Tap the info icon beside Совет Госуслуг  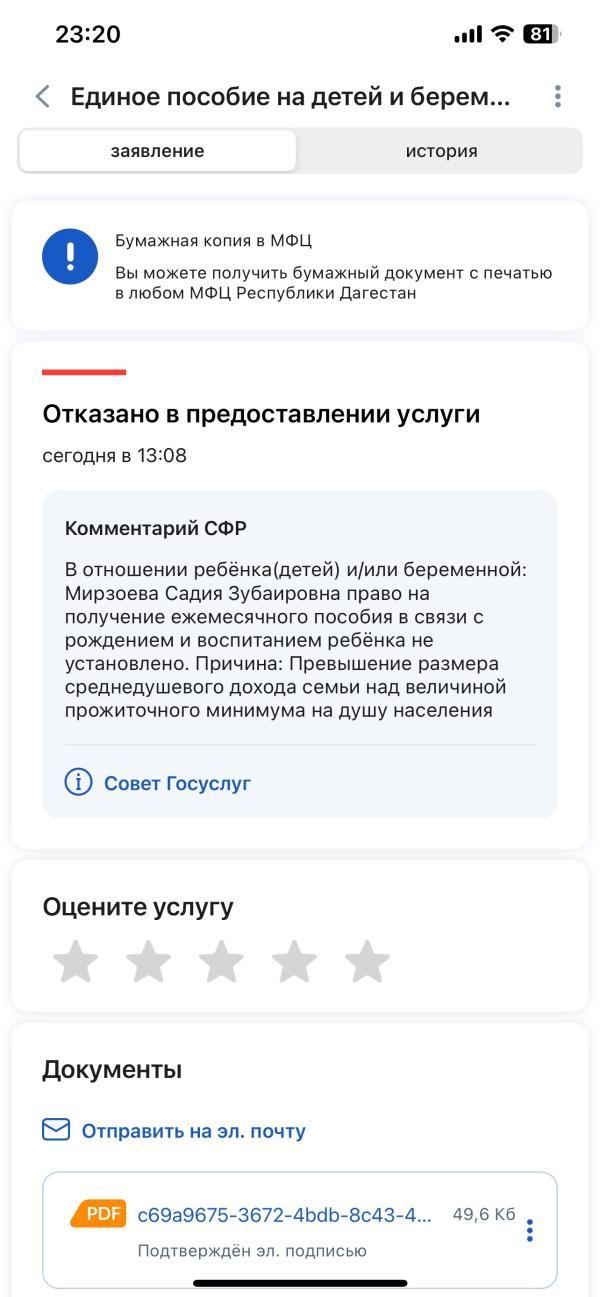pos(78,782)
